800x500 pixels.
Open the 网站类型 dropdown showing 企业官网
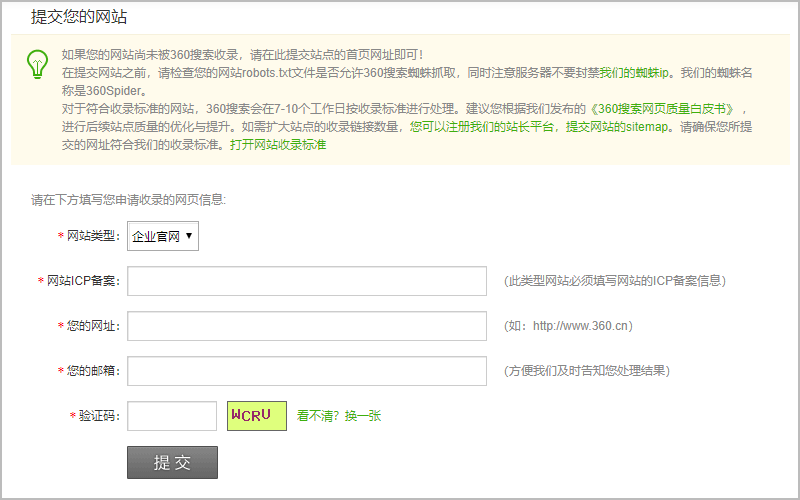point(163,237)
